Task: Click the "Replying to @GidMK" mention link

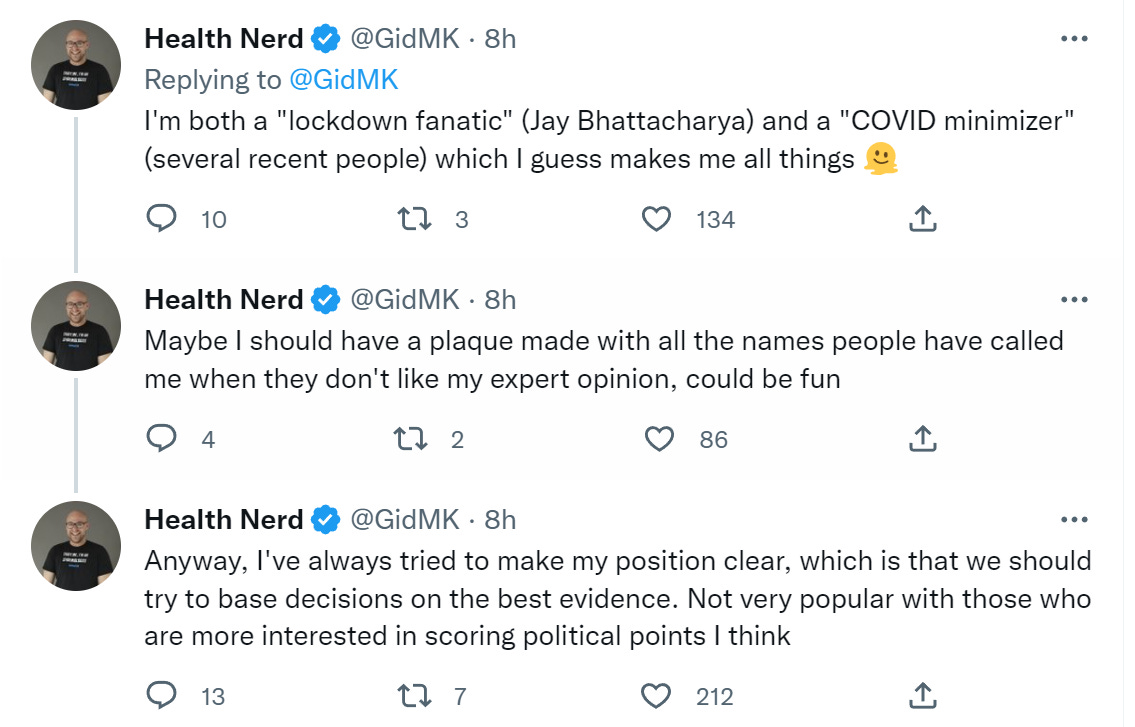Action: (x=343, y=79)
